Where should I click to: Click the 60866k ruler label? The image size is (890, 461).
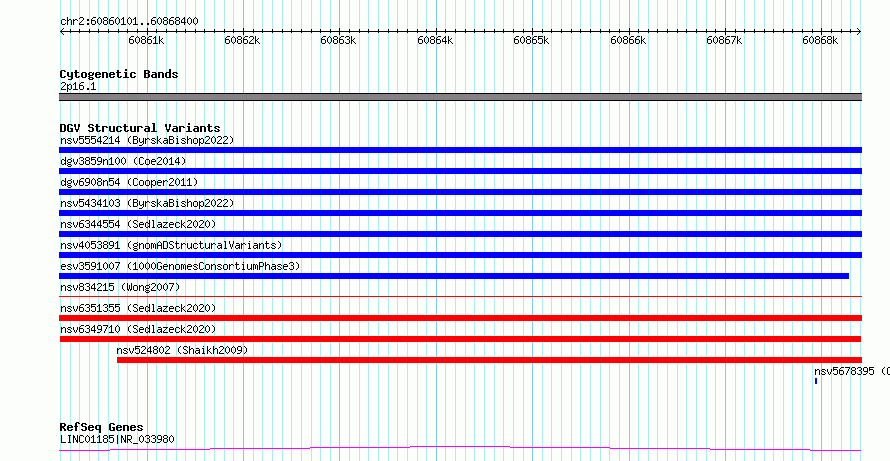click(x=628, y=40)
